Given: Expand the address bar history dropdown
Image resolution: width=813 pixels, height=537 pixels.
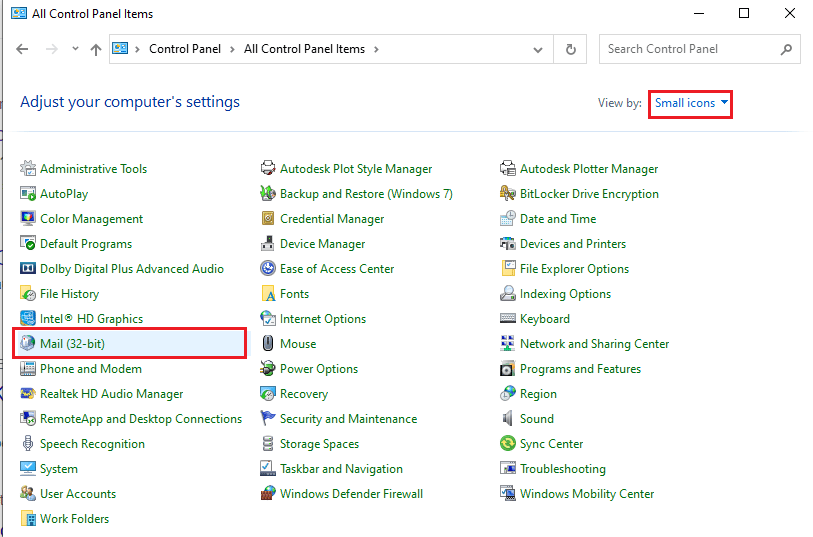Looking at the screenshot, I should pyautogui.click(x=538, y=50).
